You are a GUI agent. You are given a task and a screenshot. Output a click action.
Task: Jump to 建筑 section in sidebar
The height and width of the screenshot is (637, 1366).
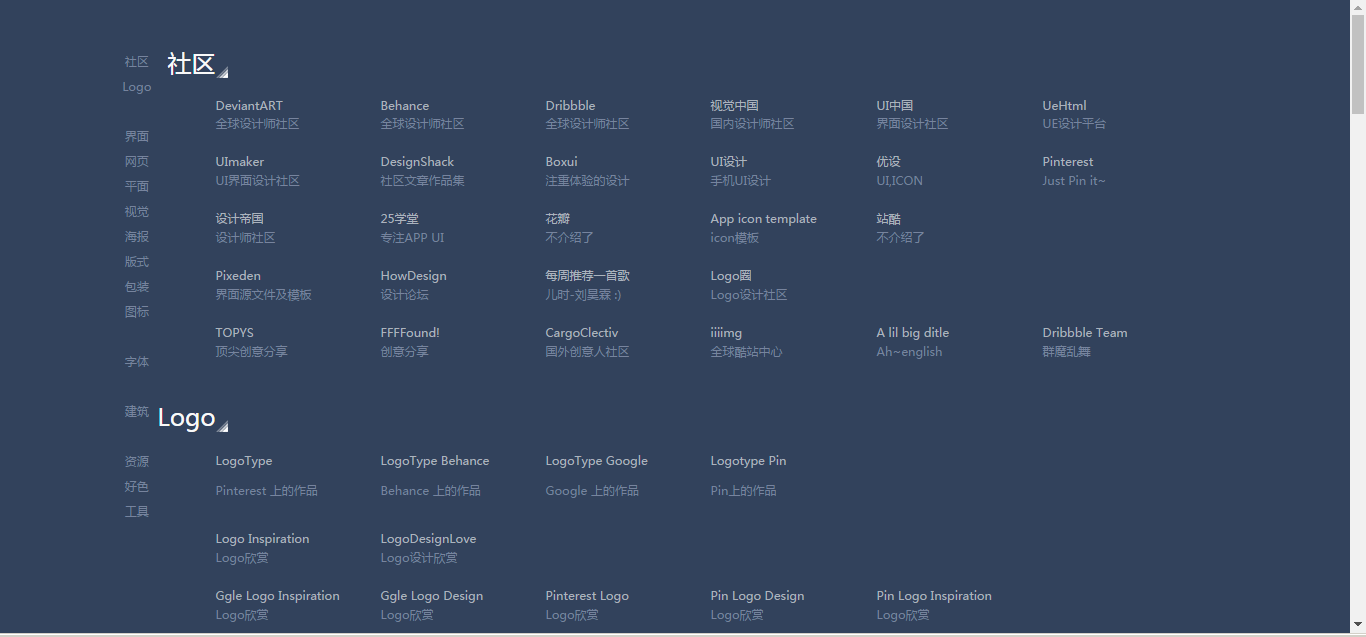137,412
